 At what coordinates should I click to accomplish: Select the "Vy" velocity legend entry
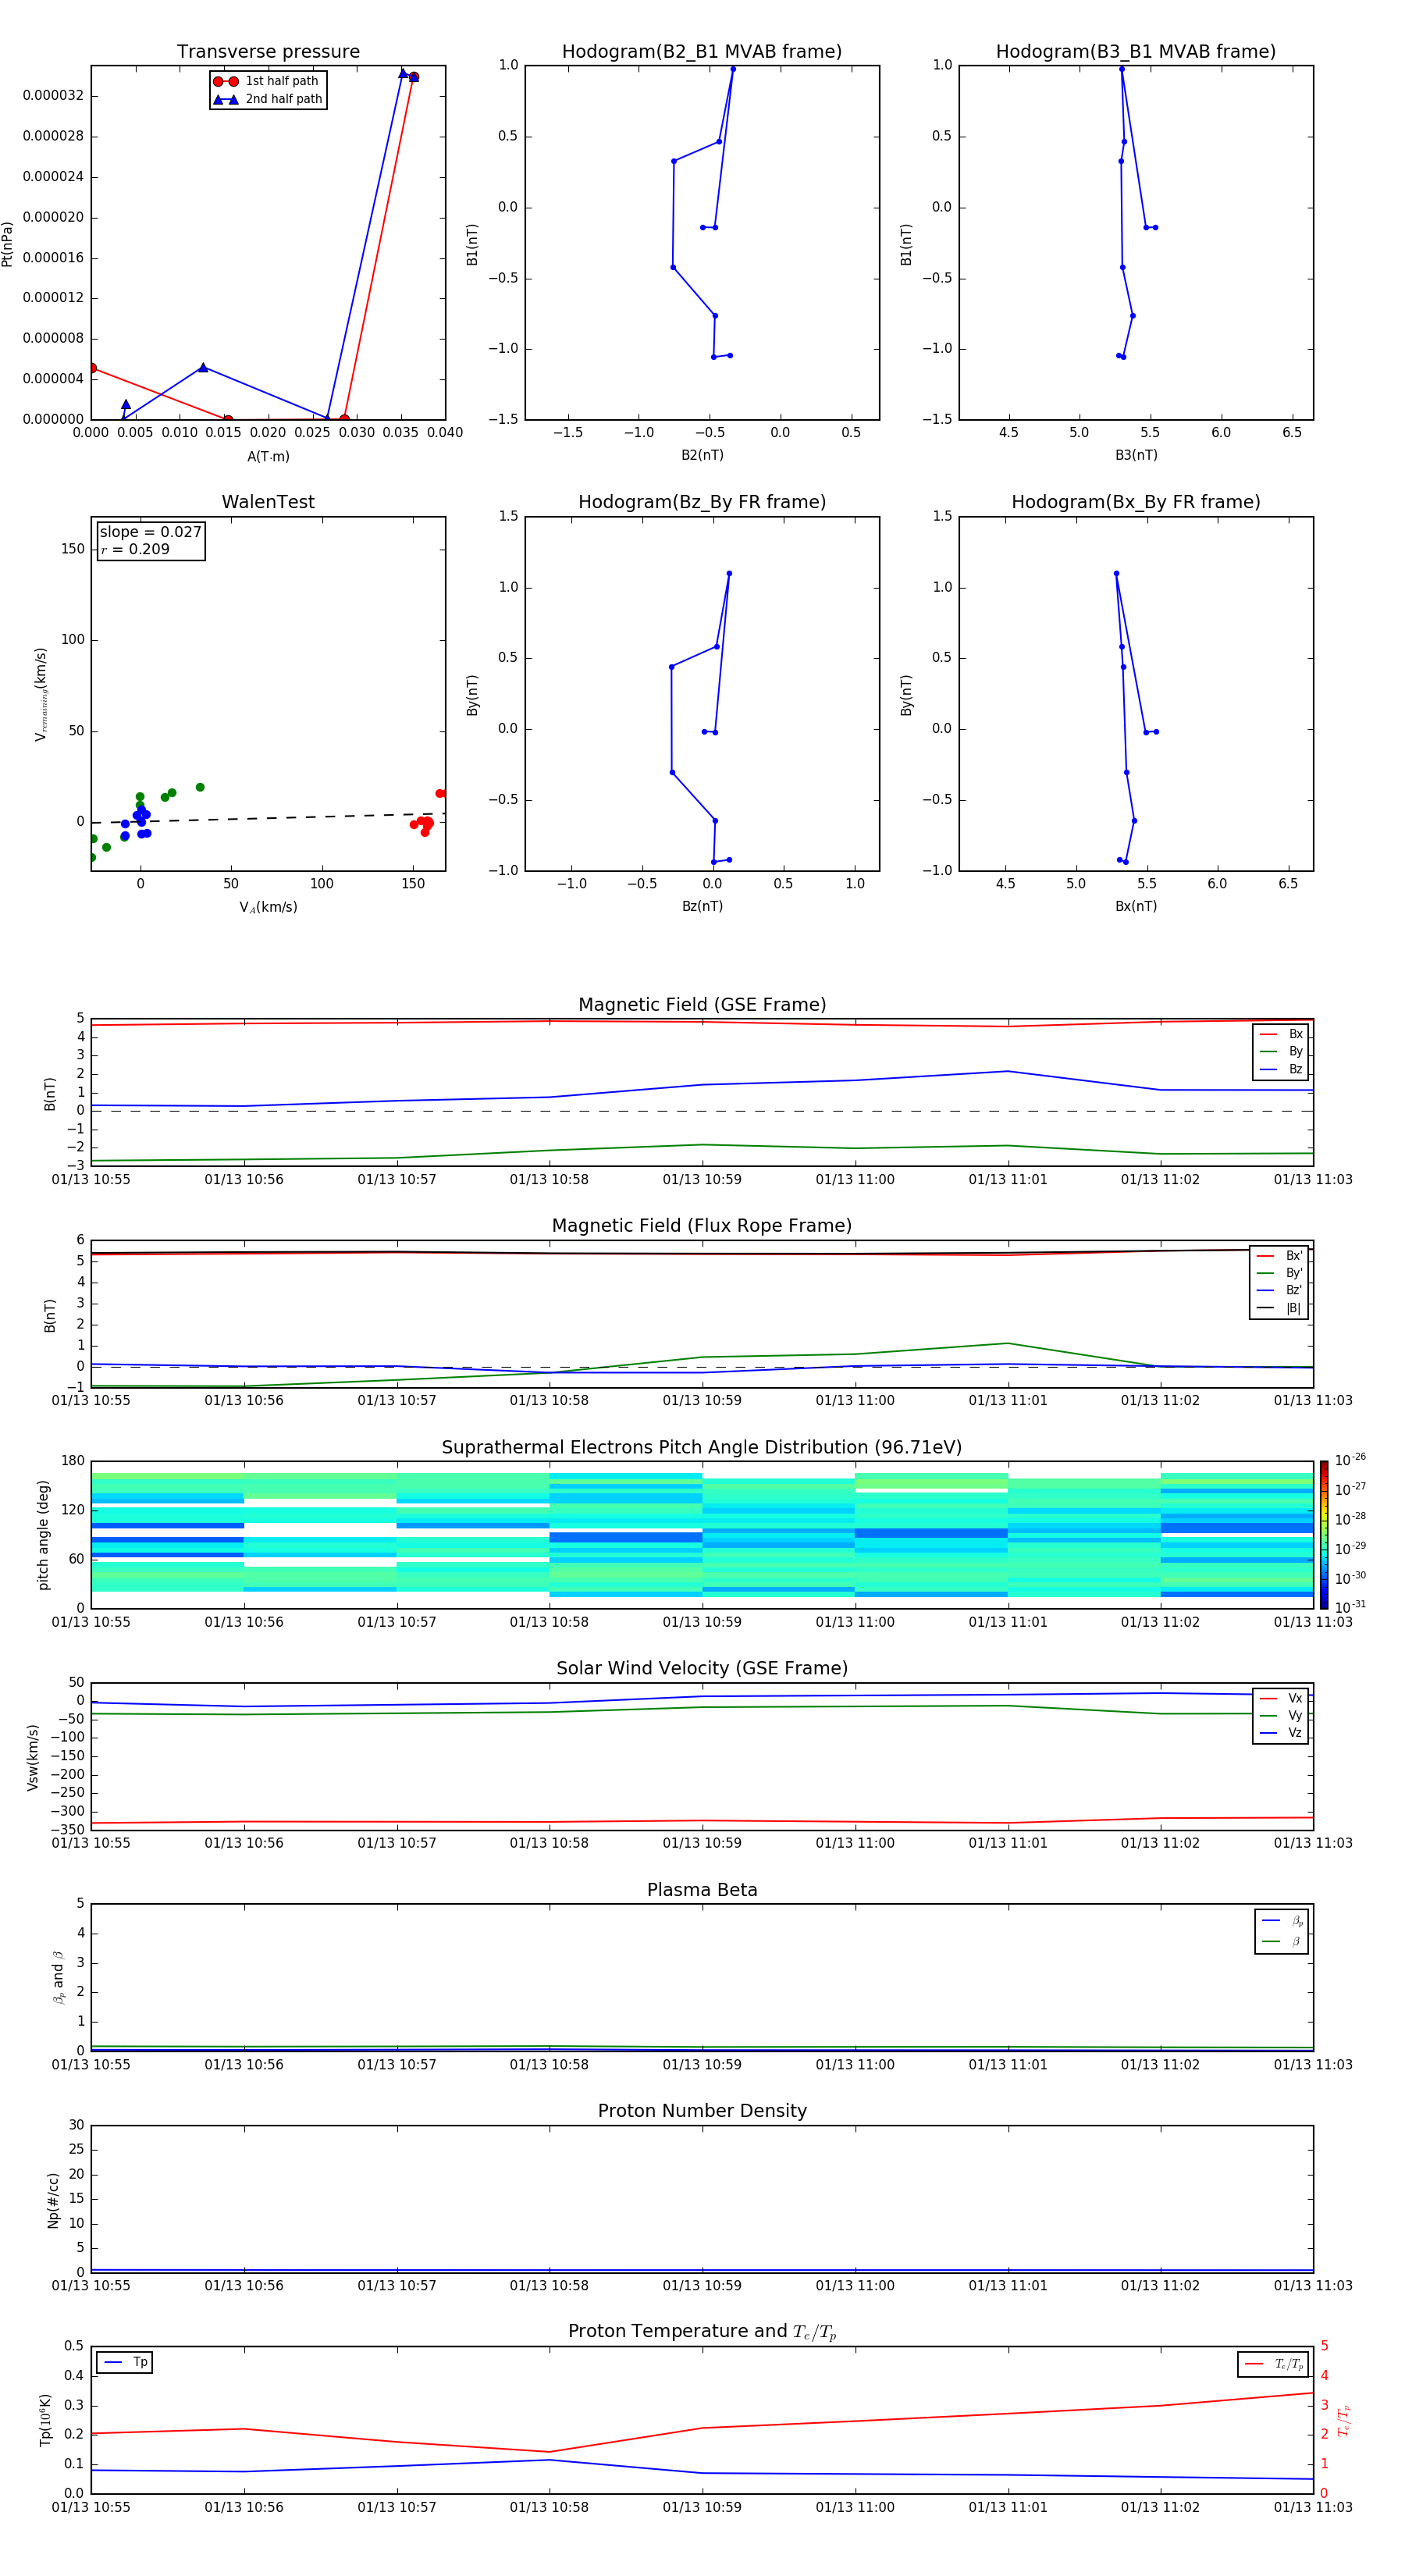point(1281,1716)
